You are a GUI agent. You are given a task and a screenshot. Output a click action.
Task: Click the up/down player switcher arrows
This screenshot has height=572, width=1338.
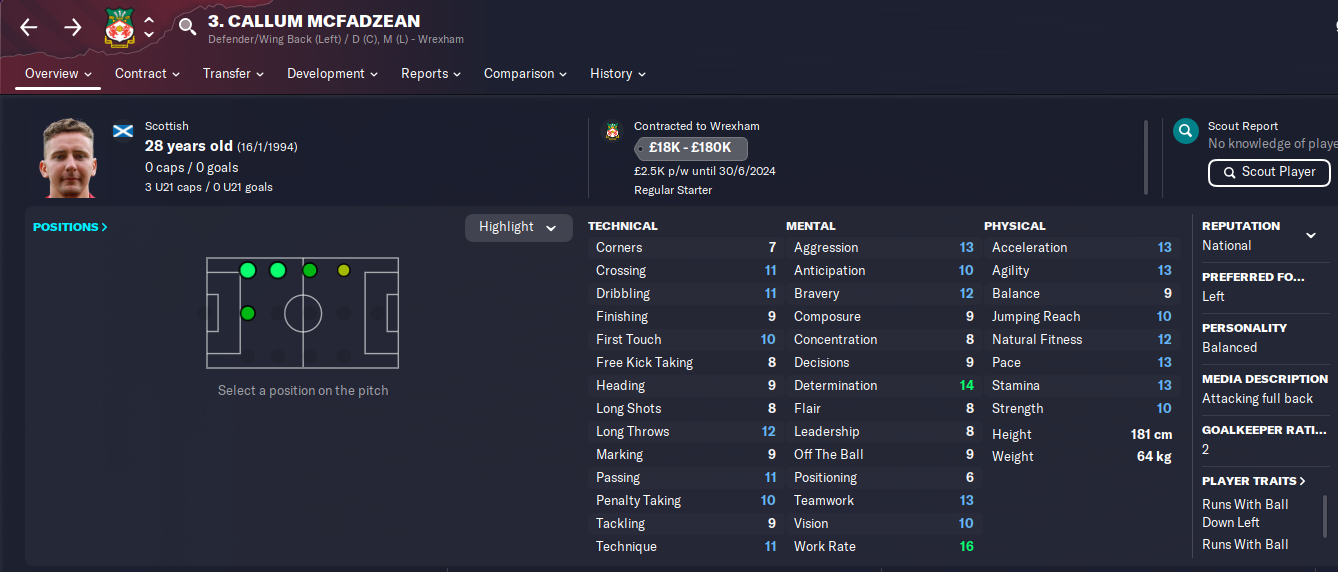149,27
